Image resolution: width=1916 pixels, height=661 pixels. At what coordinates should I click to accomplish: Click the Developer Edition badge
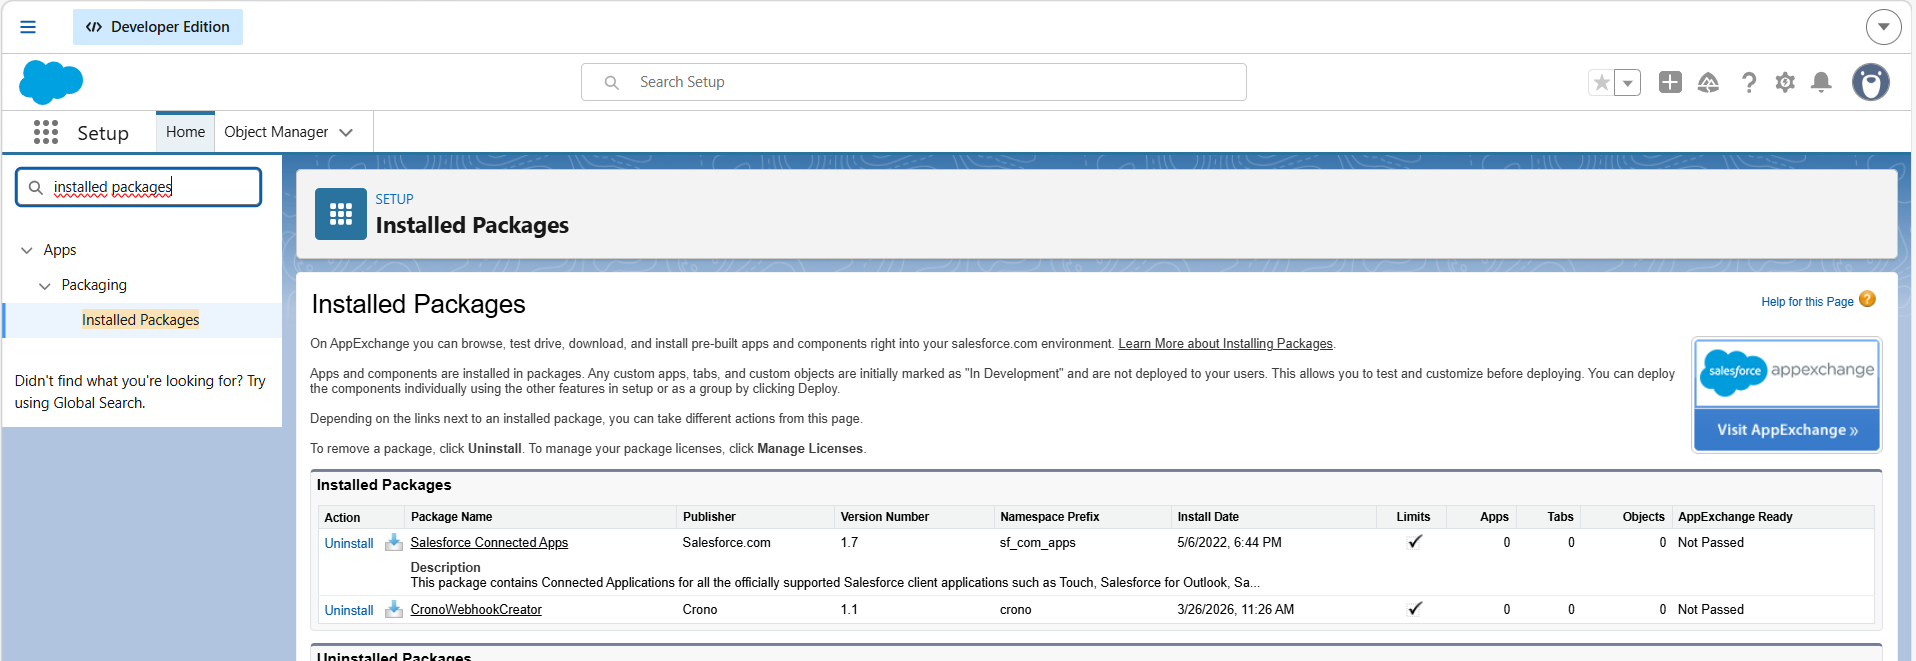(158, 27)
